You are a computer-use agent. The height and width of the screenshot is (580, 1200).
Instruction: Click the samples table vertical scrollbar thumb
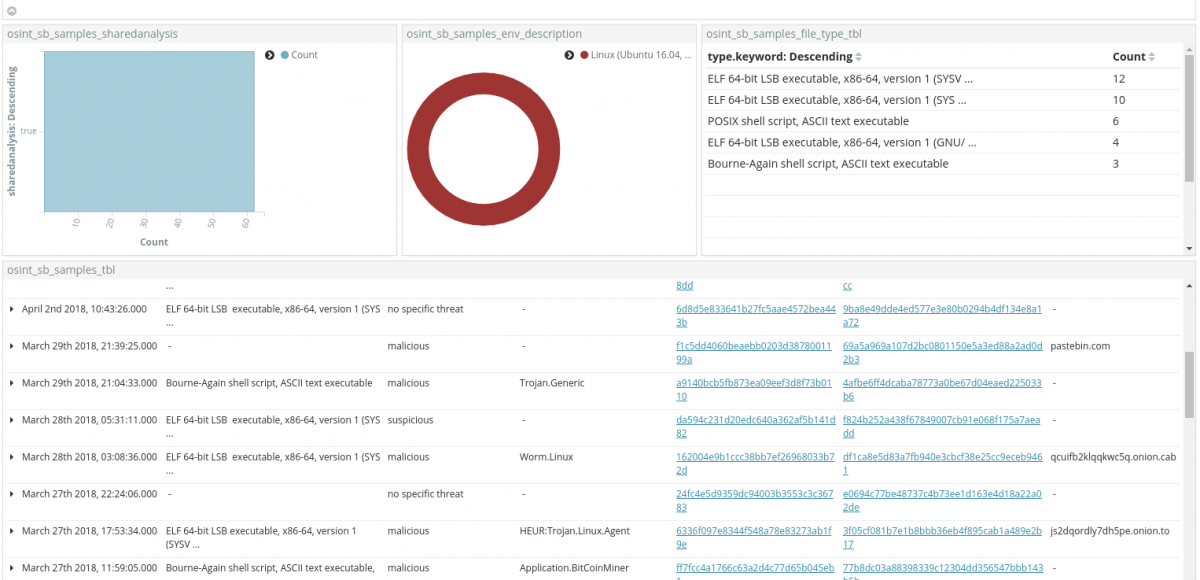coord(1189,383)
